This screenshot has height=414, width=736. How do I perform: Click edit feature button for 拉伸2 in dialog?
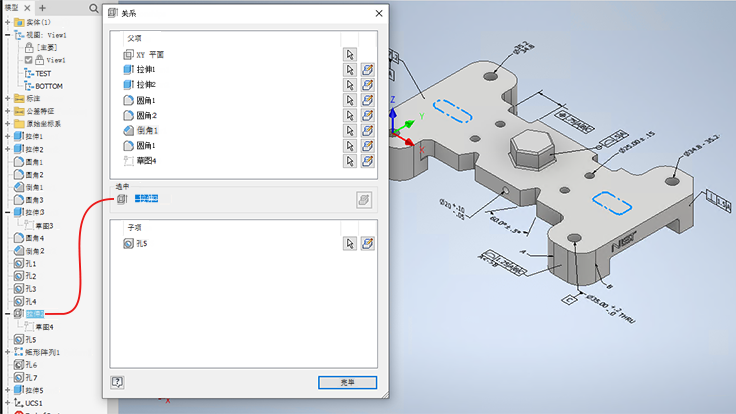368,84
